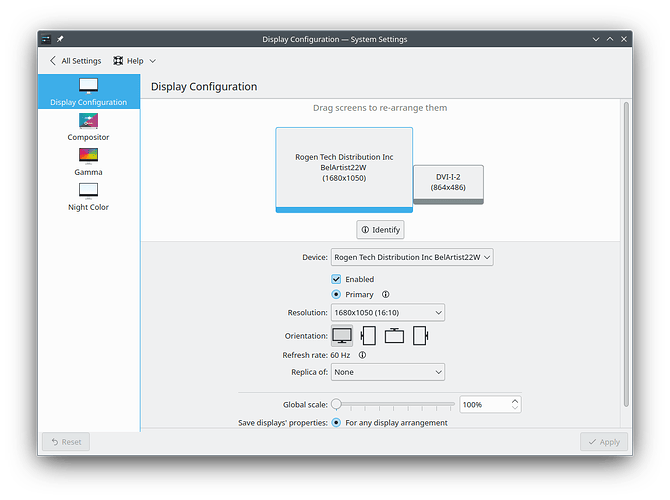The width and height of the screenshot is (670, 500).
Task: Choose the normal landscape orientation icon
Action: coord(342,335)
